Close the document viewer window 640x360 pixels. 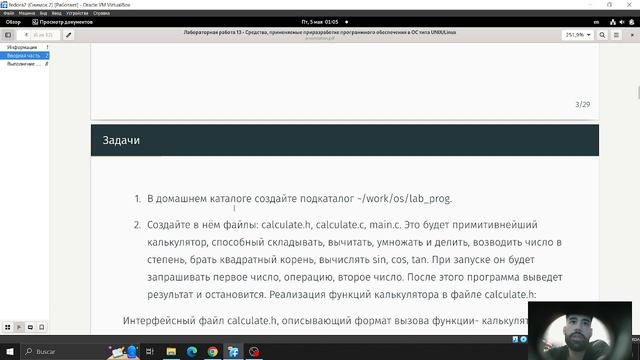[632, 35]
